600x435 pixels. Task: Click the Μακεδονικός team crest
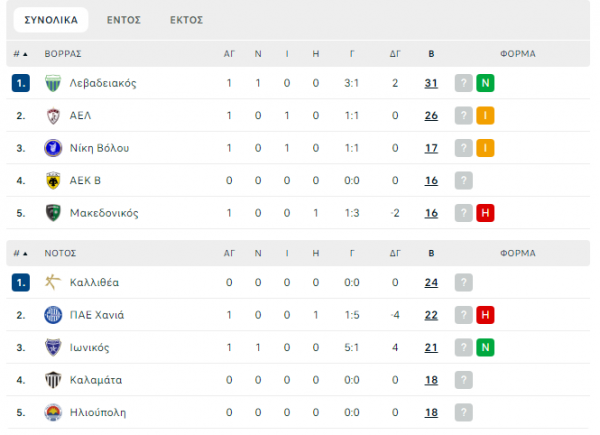tap(53, 213)
